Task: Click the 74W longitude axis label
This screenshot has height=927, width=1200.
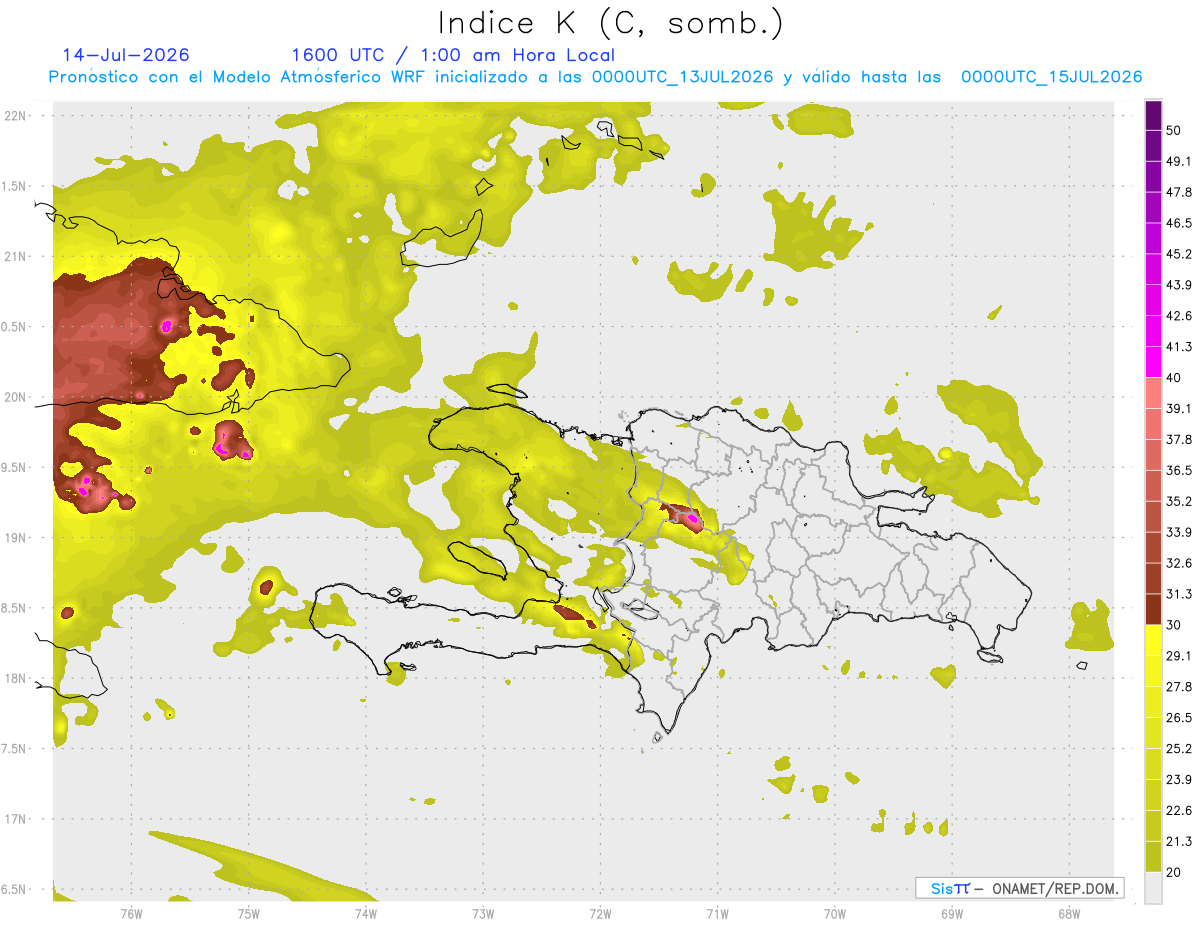Action: point(366,913)
